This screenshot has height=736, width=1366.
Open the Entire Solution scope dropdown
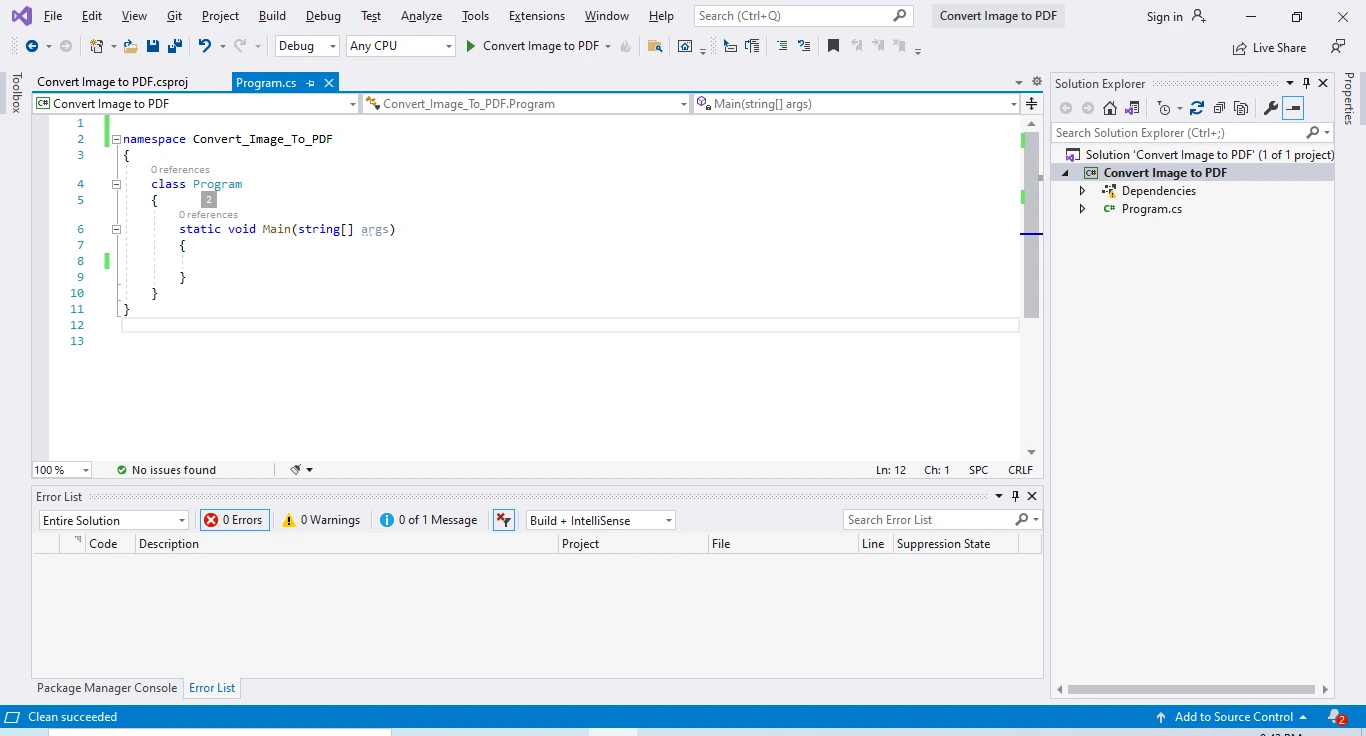pyautogui.click(x=113, y=520)
